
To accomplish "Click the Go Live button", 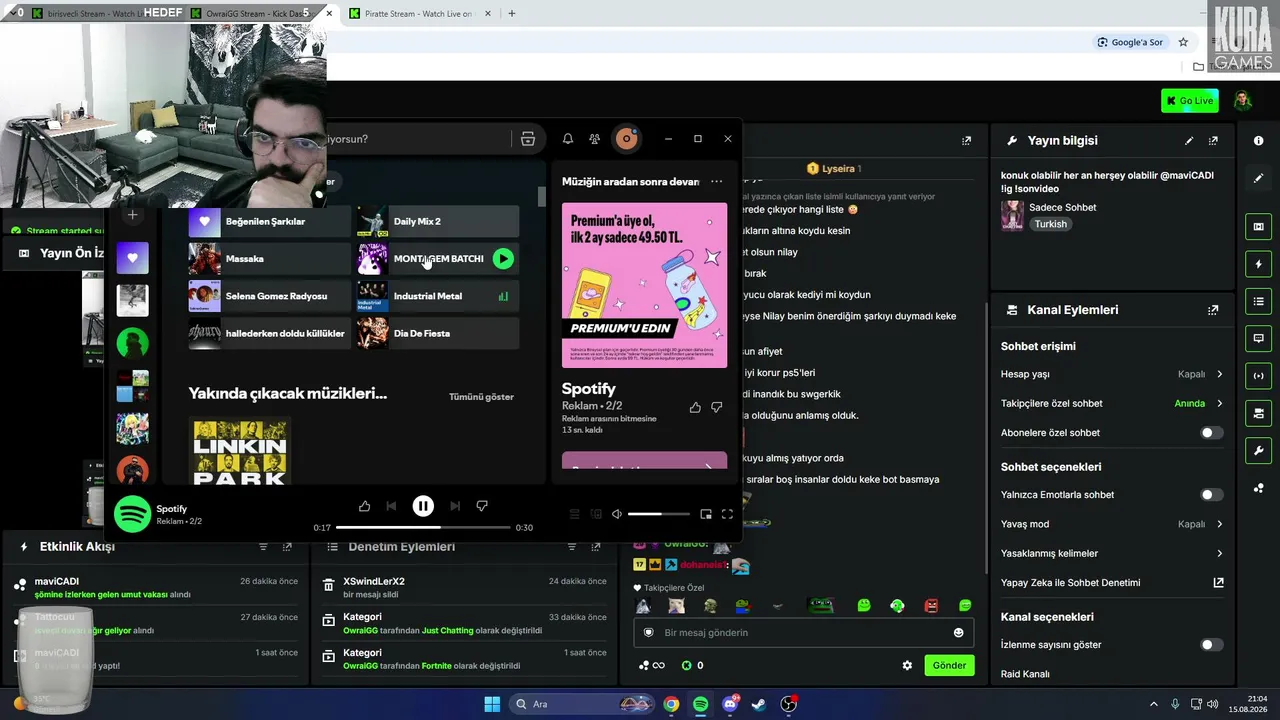I will click(1189, 100).
